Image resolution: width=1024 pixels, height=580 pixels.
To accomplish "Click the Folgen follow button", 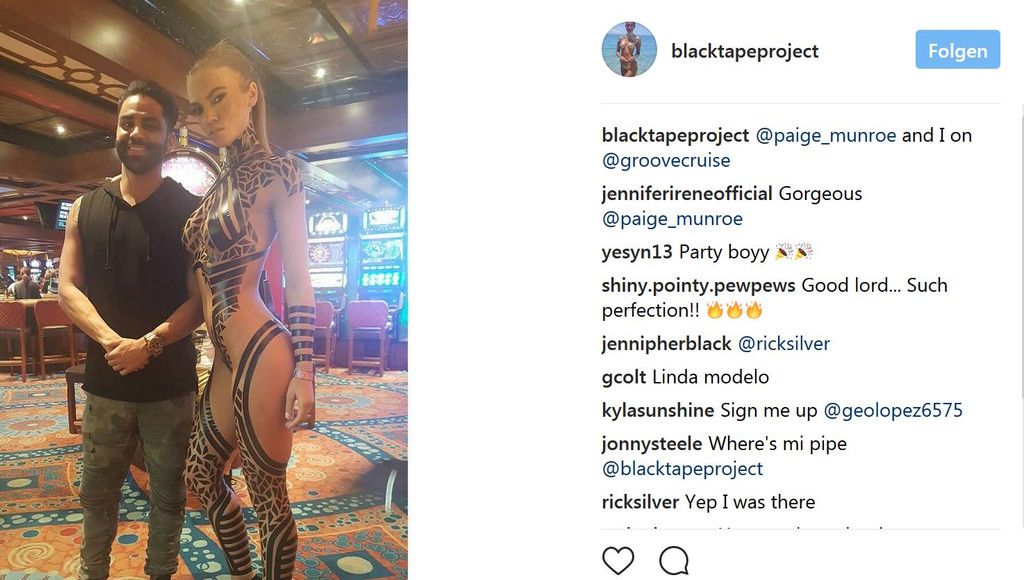I will [957, 50].
